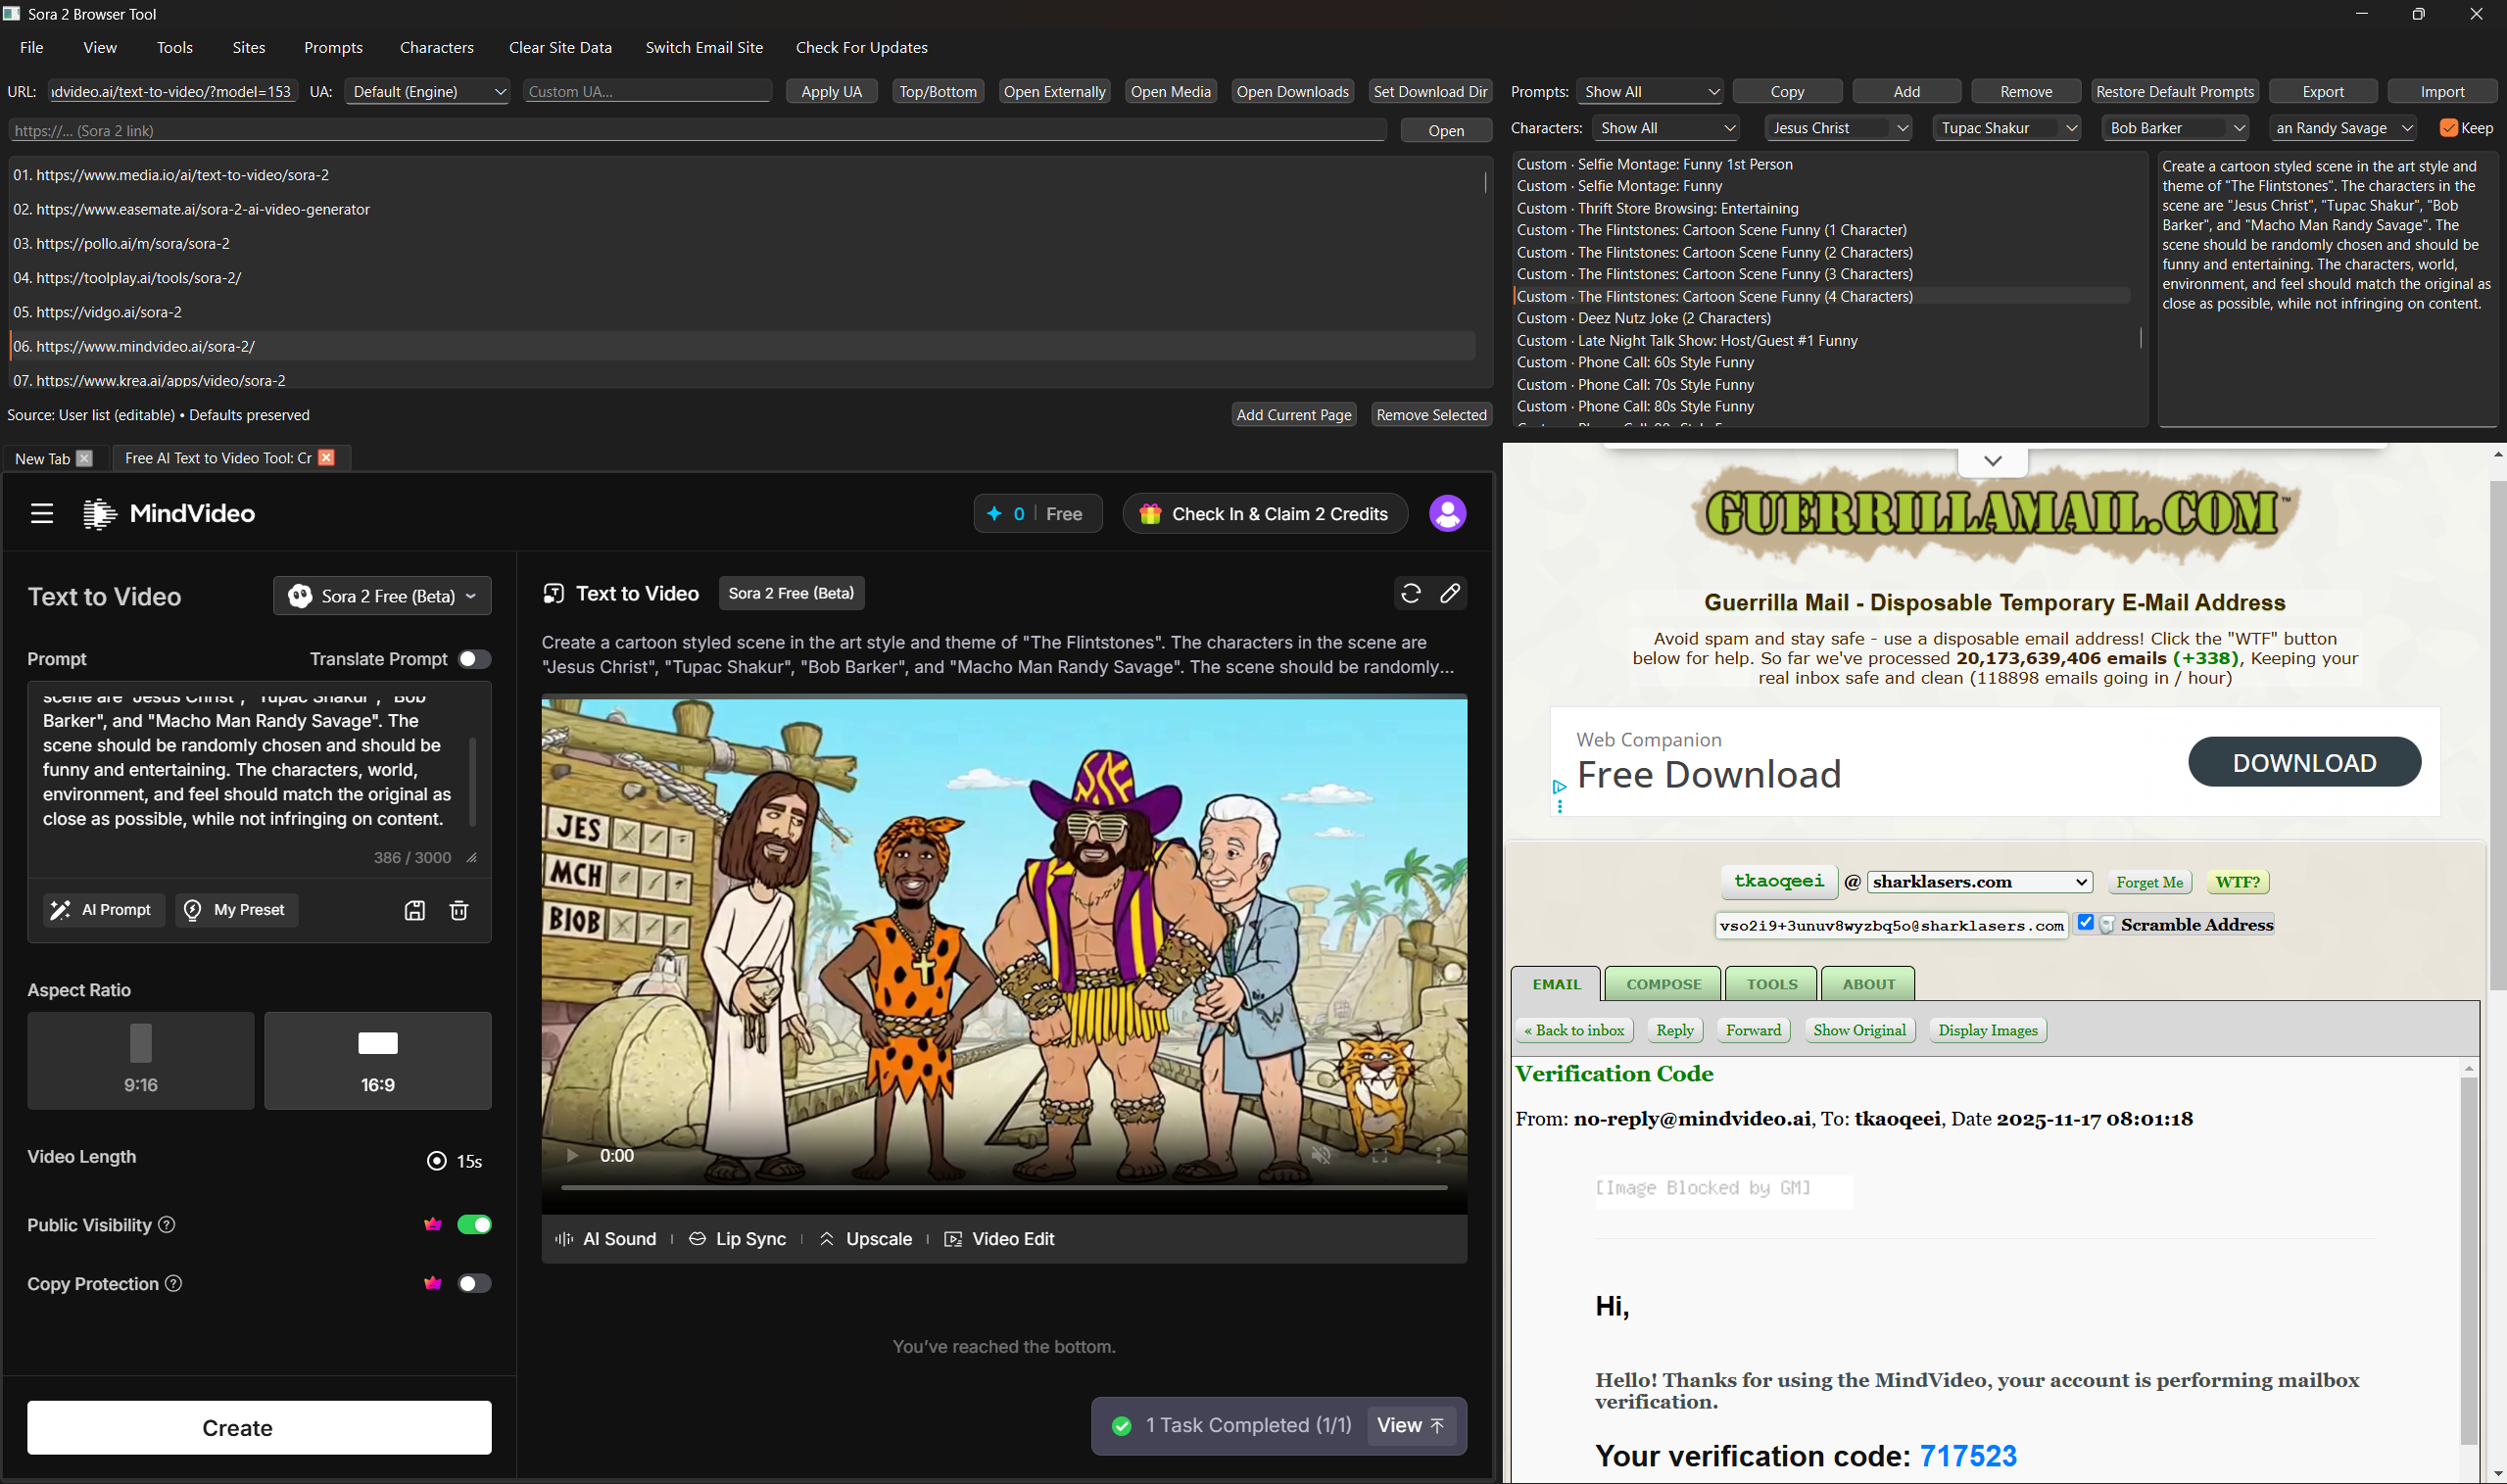2507x1484 pixels.
Task: Change the sharklasers.com email domain
Action: tap(1979, 881)
